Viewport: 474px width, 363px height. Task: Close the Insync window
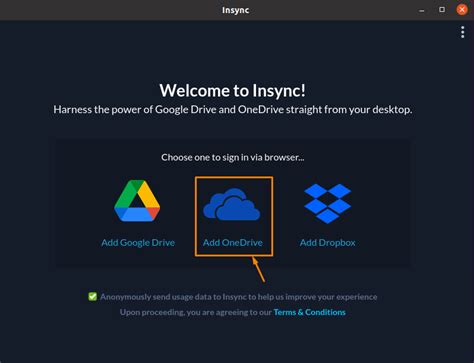(x=462, y=10)
